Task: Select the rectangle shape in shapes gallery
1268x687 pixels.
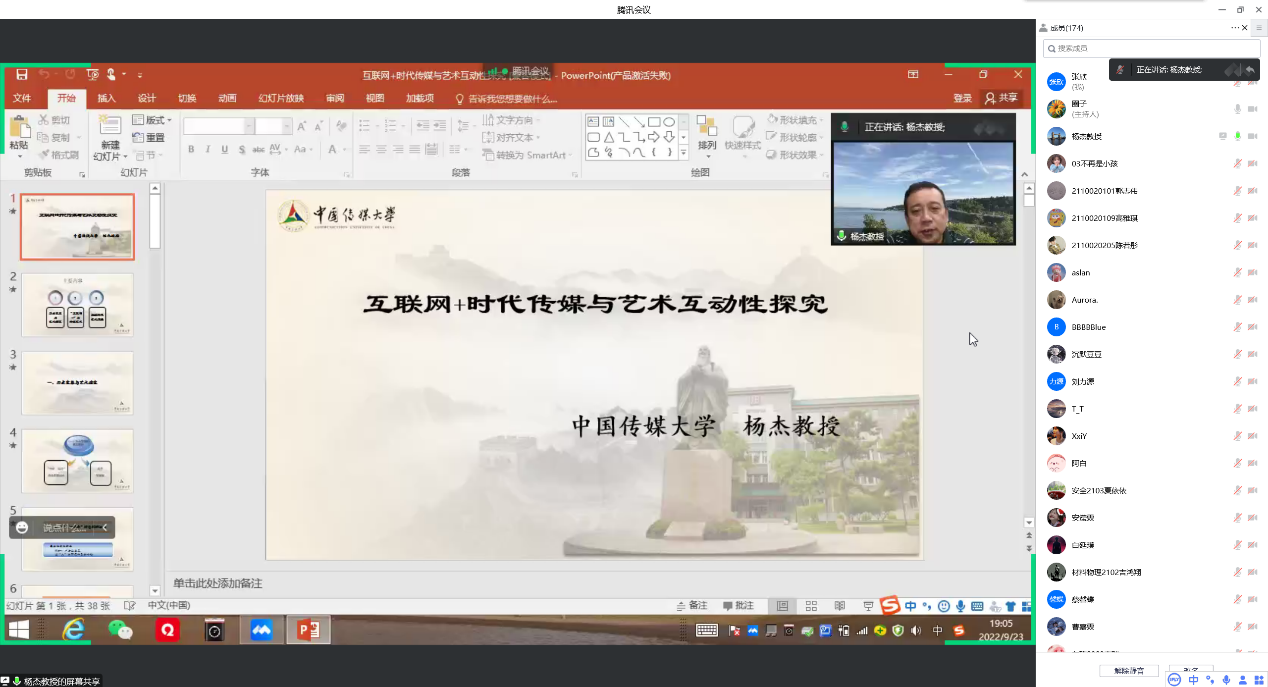Action: [654, 122]
